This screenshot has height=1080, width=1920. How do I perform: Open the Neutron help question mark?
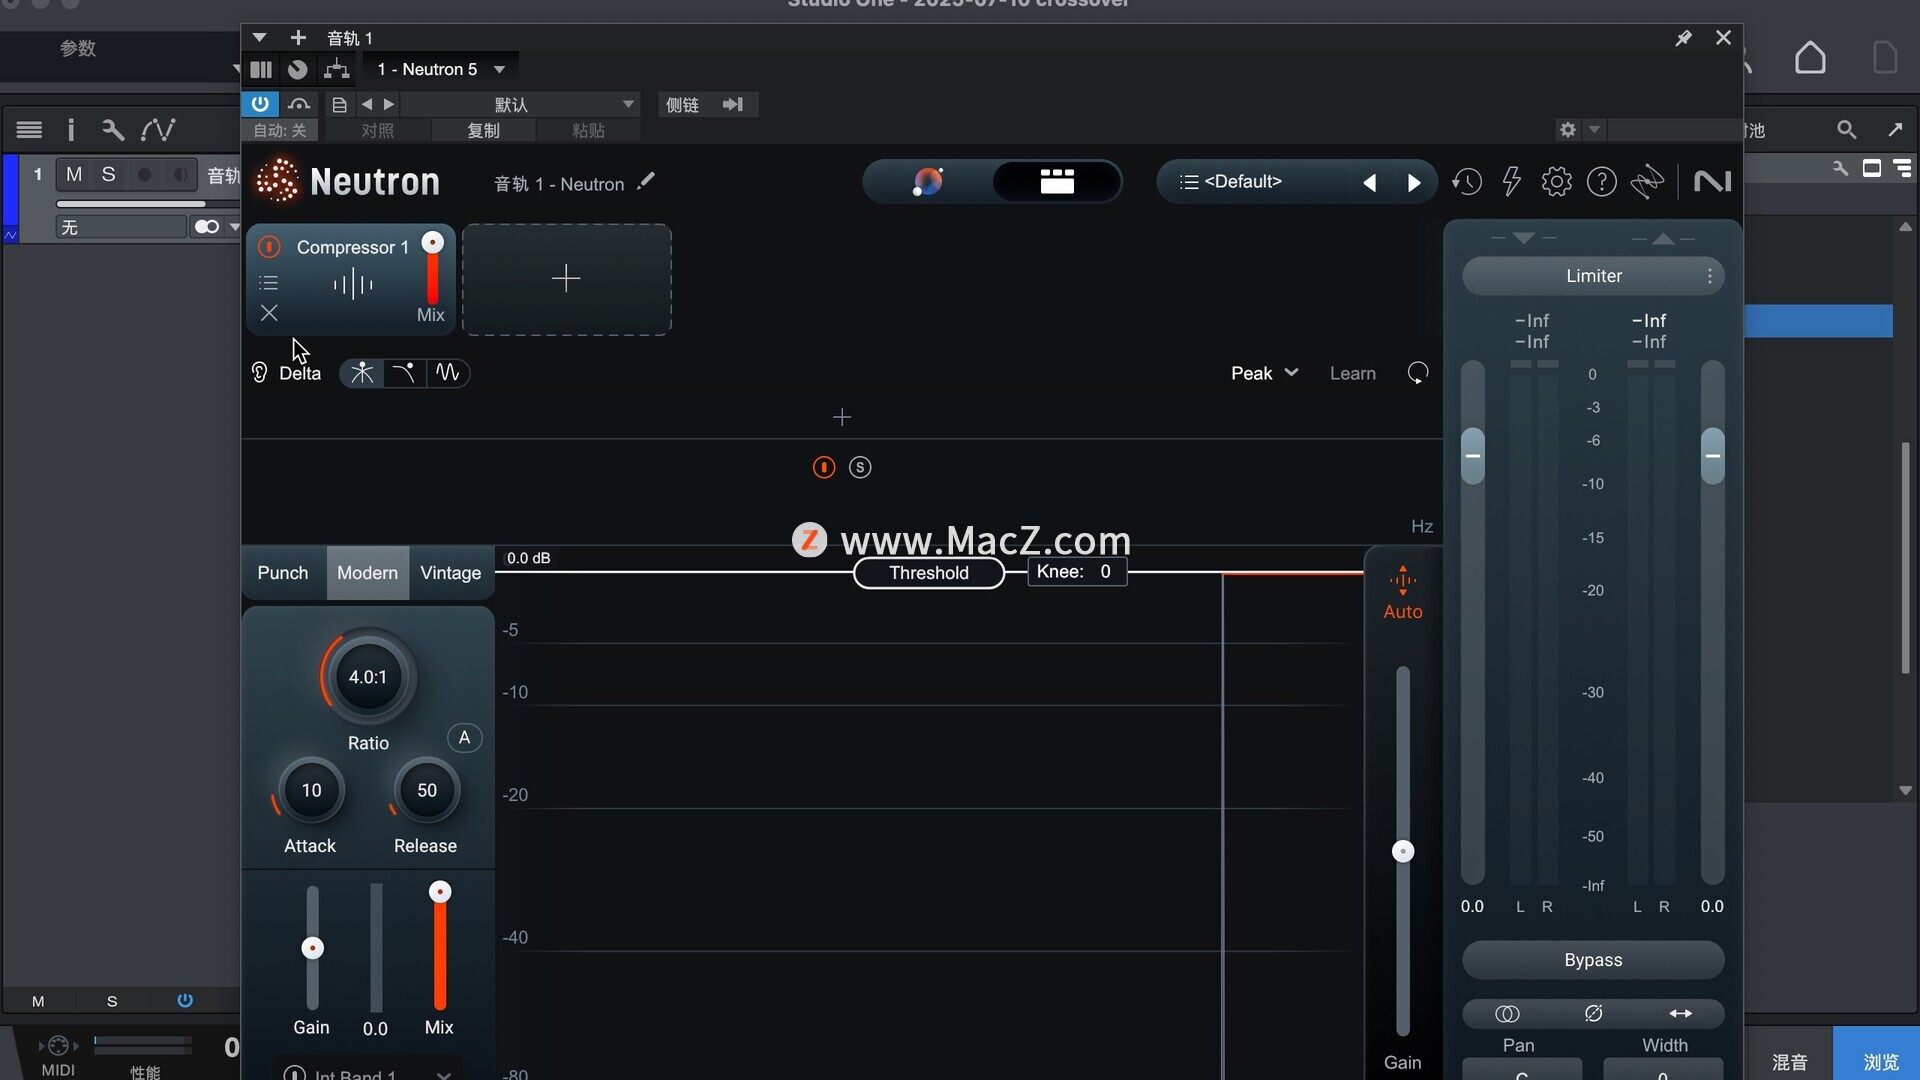point(1602,182)
